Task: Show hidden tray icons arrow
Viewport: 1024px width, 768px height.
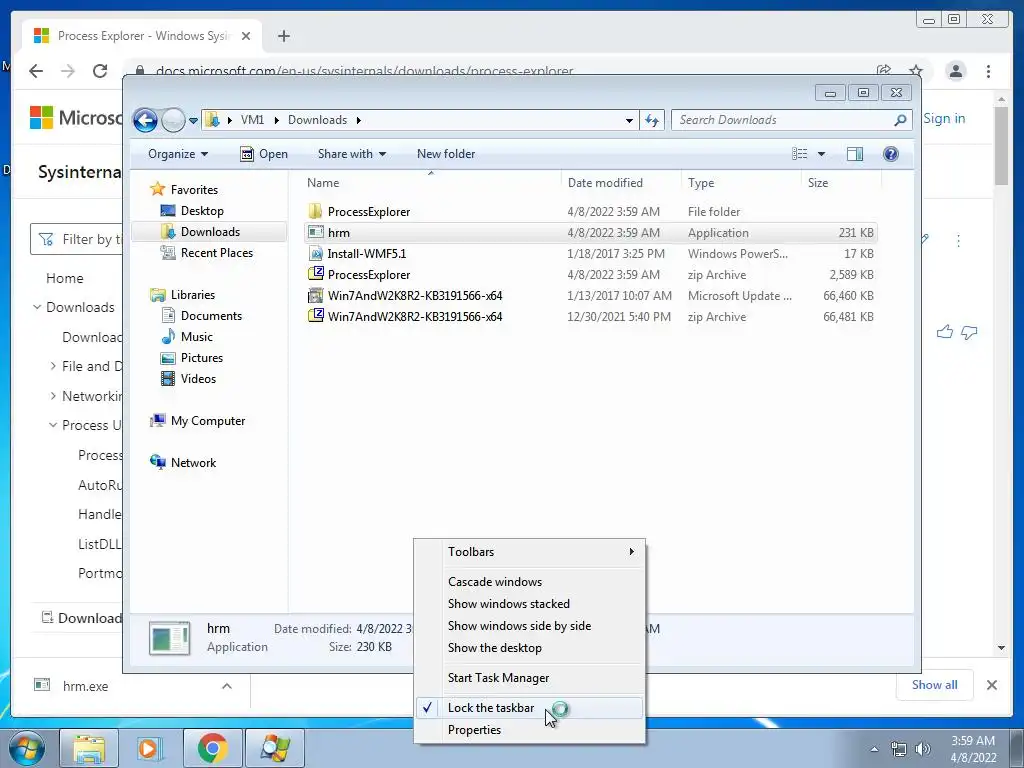Action: click(874, 749)
